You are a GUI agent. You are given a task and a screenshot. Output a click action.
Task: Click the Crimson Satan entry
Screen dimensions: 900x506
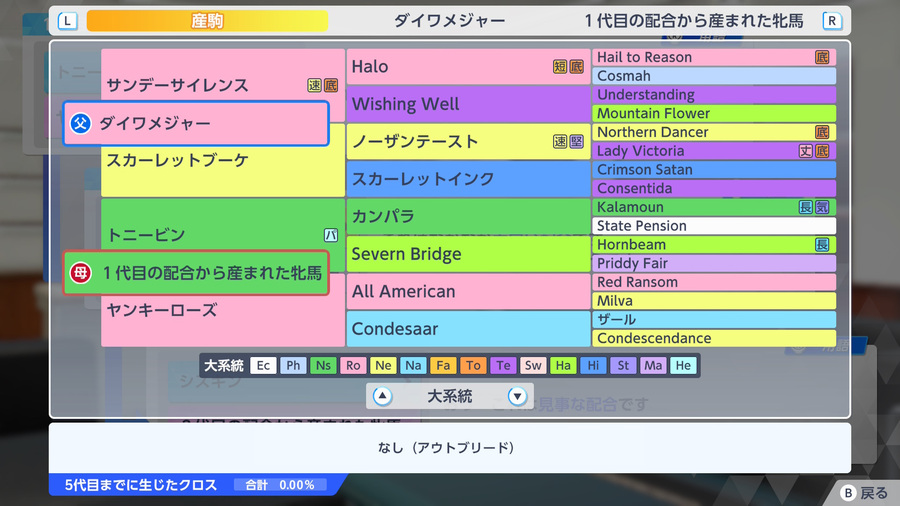point(714,170)
